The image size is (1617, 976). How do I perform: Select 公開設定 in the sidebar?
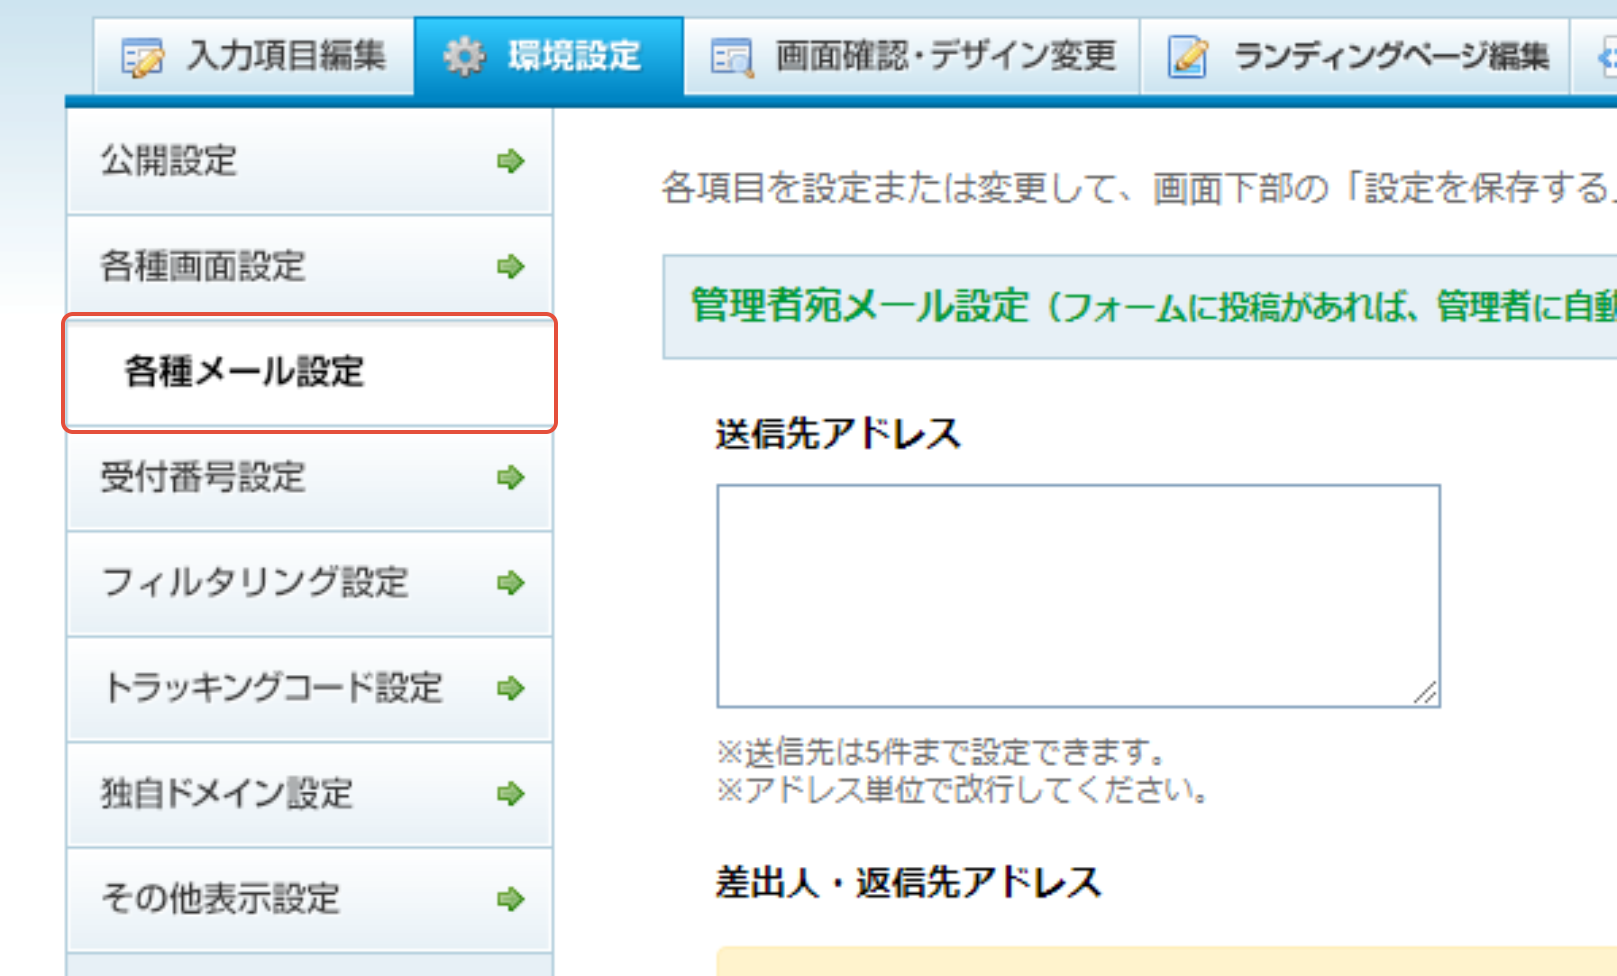[x=309, y=161]
